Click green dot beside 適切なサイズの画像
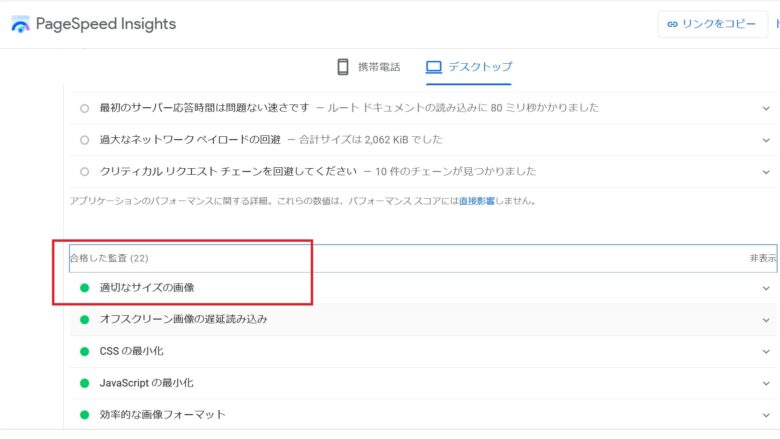 (x=84, y=288)
